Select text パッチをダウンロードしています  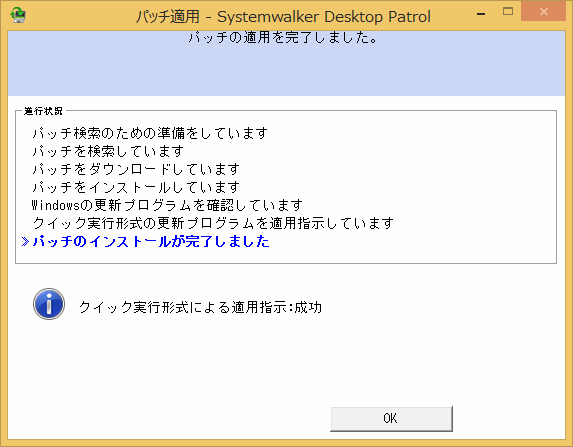(x=136, y=169)
